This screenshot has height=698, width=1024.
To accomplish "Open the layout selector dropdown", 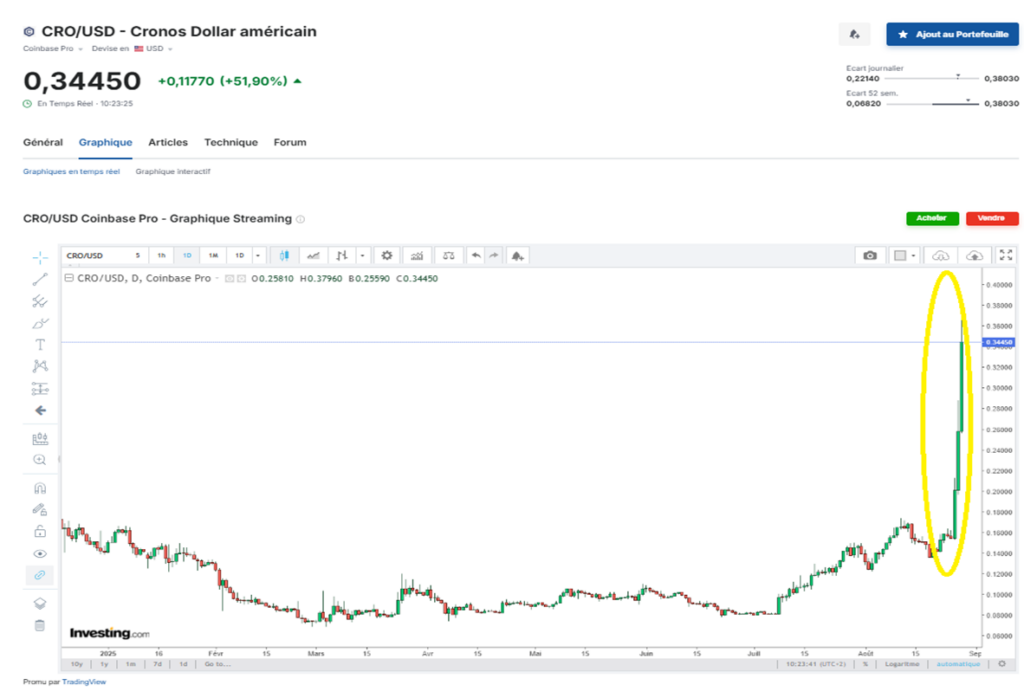I will coord(904,255).
